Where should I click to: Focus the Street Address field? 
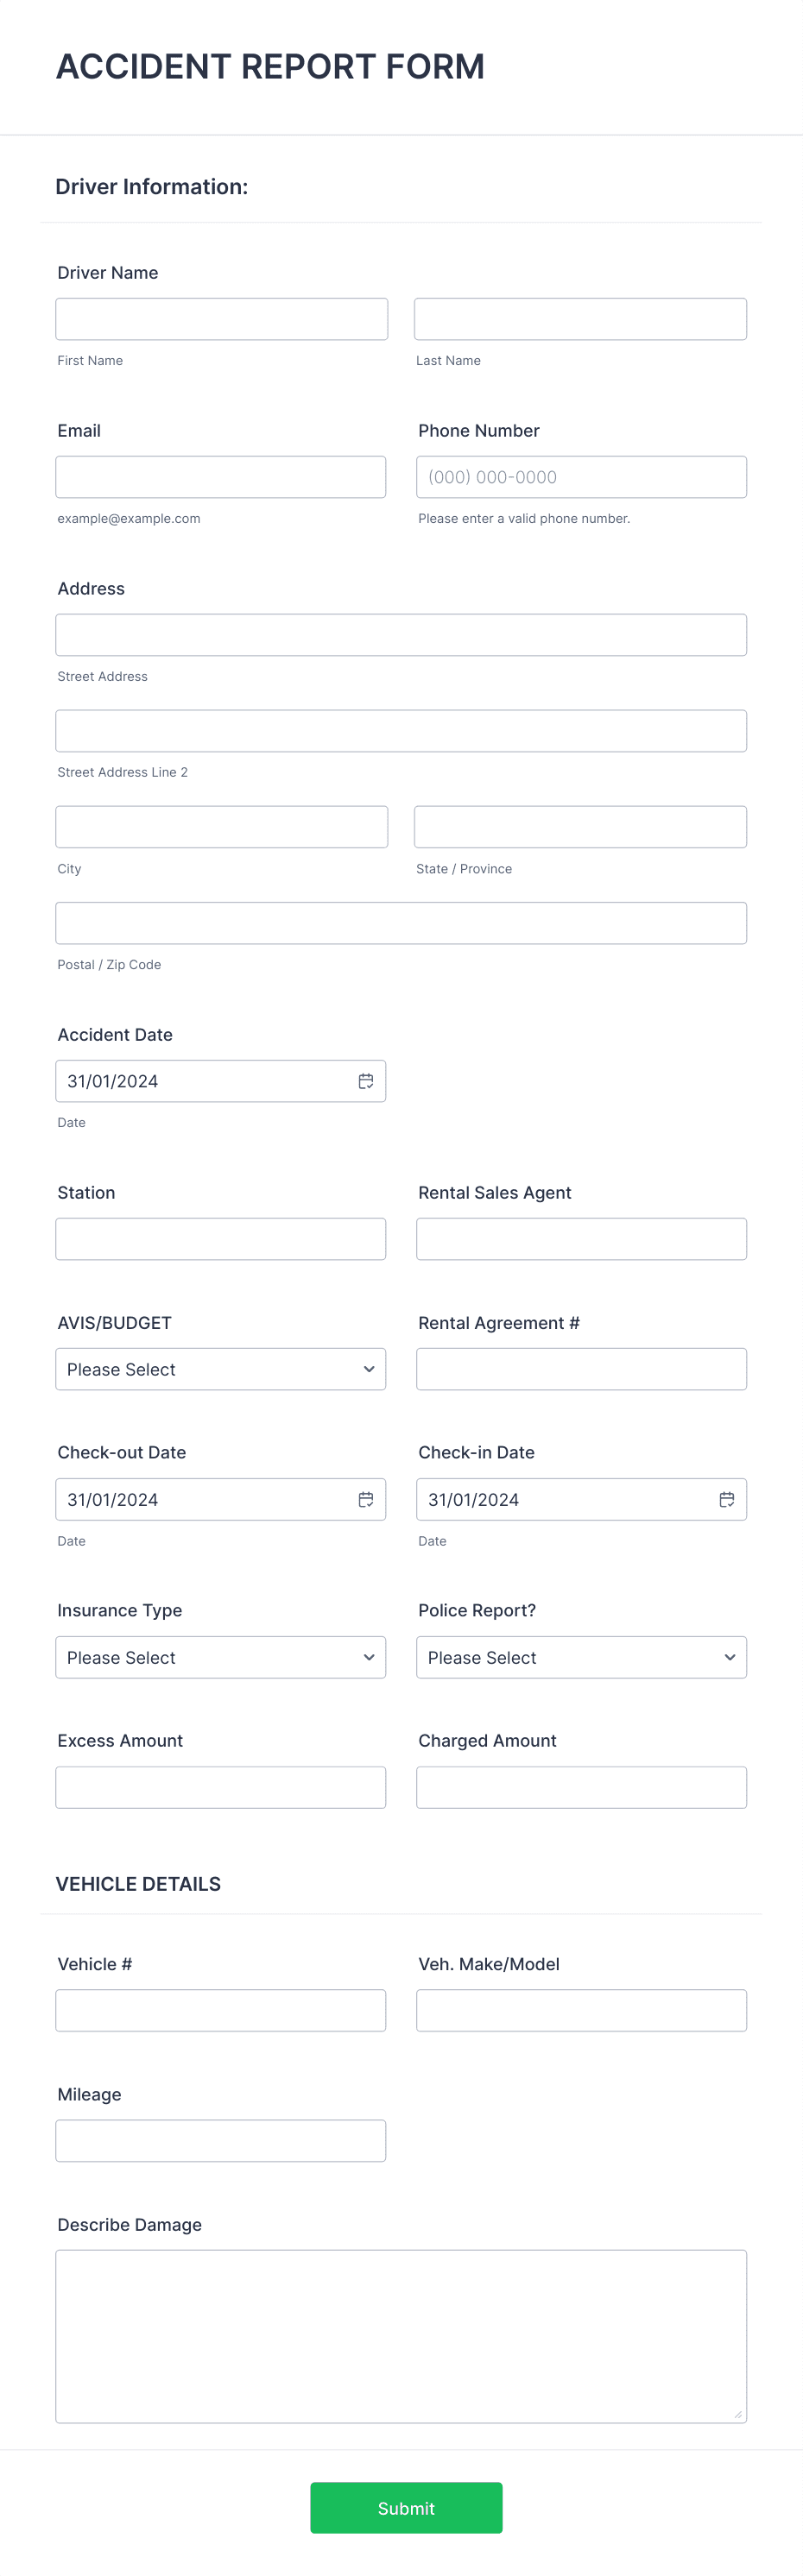pyautogui.click(x=401, y=635)
